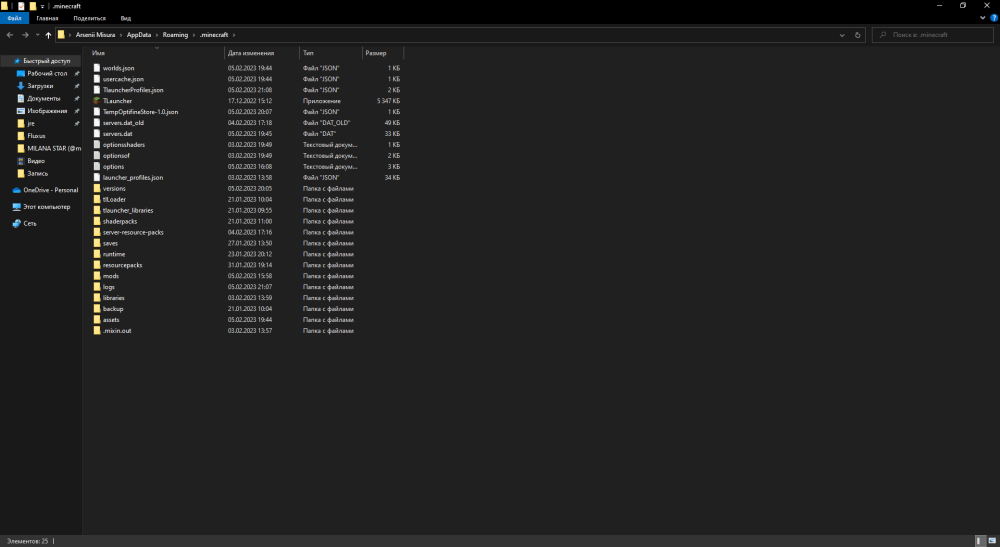Click the search .minecraft input field
This screenshot has height=547, width=1000.
pyautogui.click(x=932, y=35)
